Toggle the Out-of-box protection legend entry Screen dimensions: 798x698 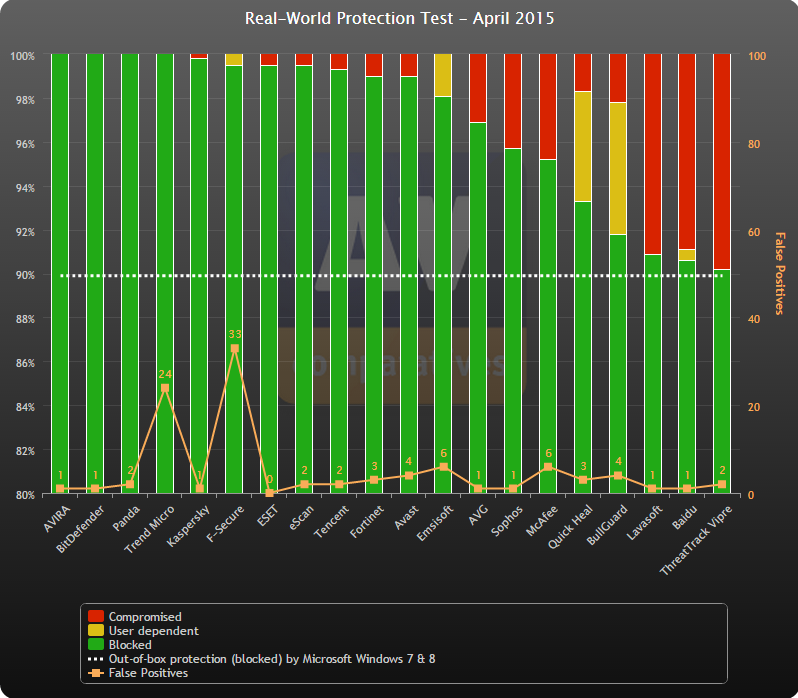point(272,659)
